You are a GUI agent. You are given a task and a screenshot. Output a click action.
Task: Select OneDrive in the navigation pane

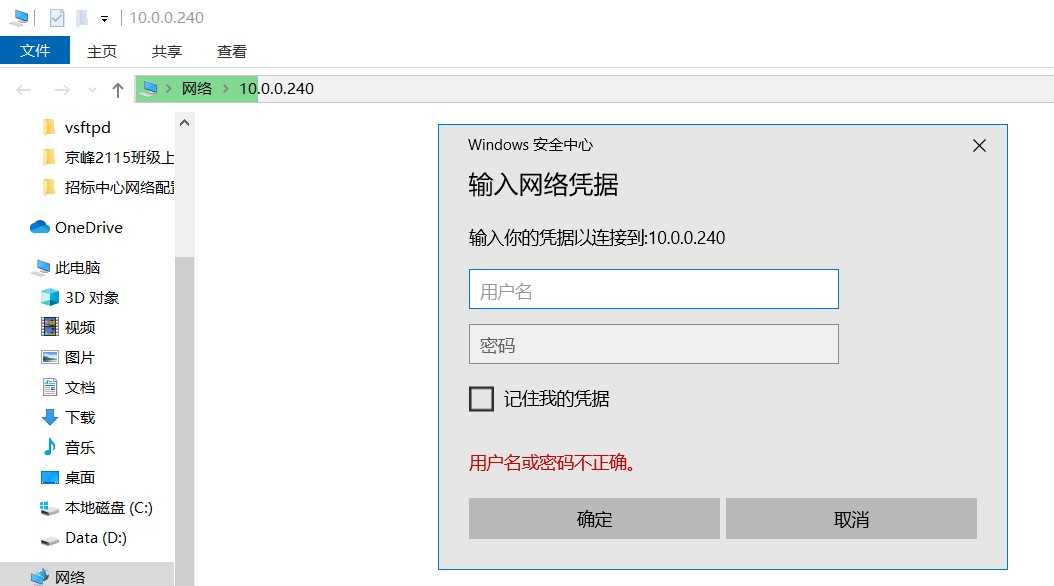coord(89,227)
